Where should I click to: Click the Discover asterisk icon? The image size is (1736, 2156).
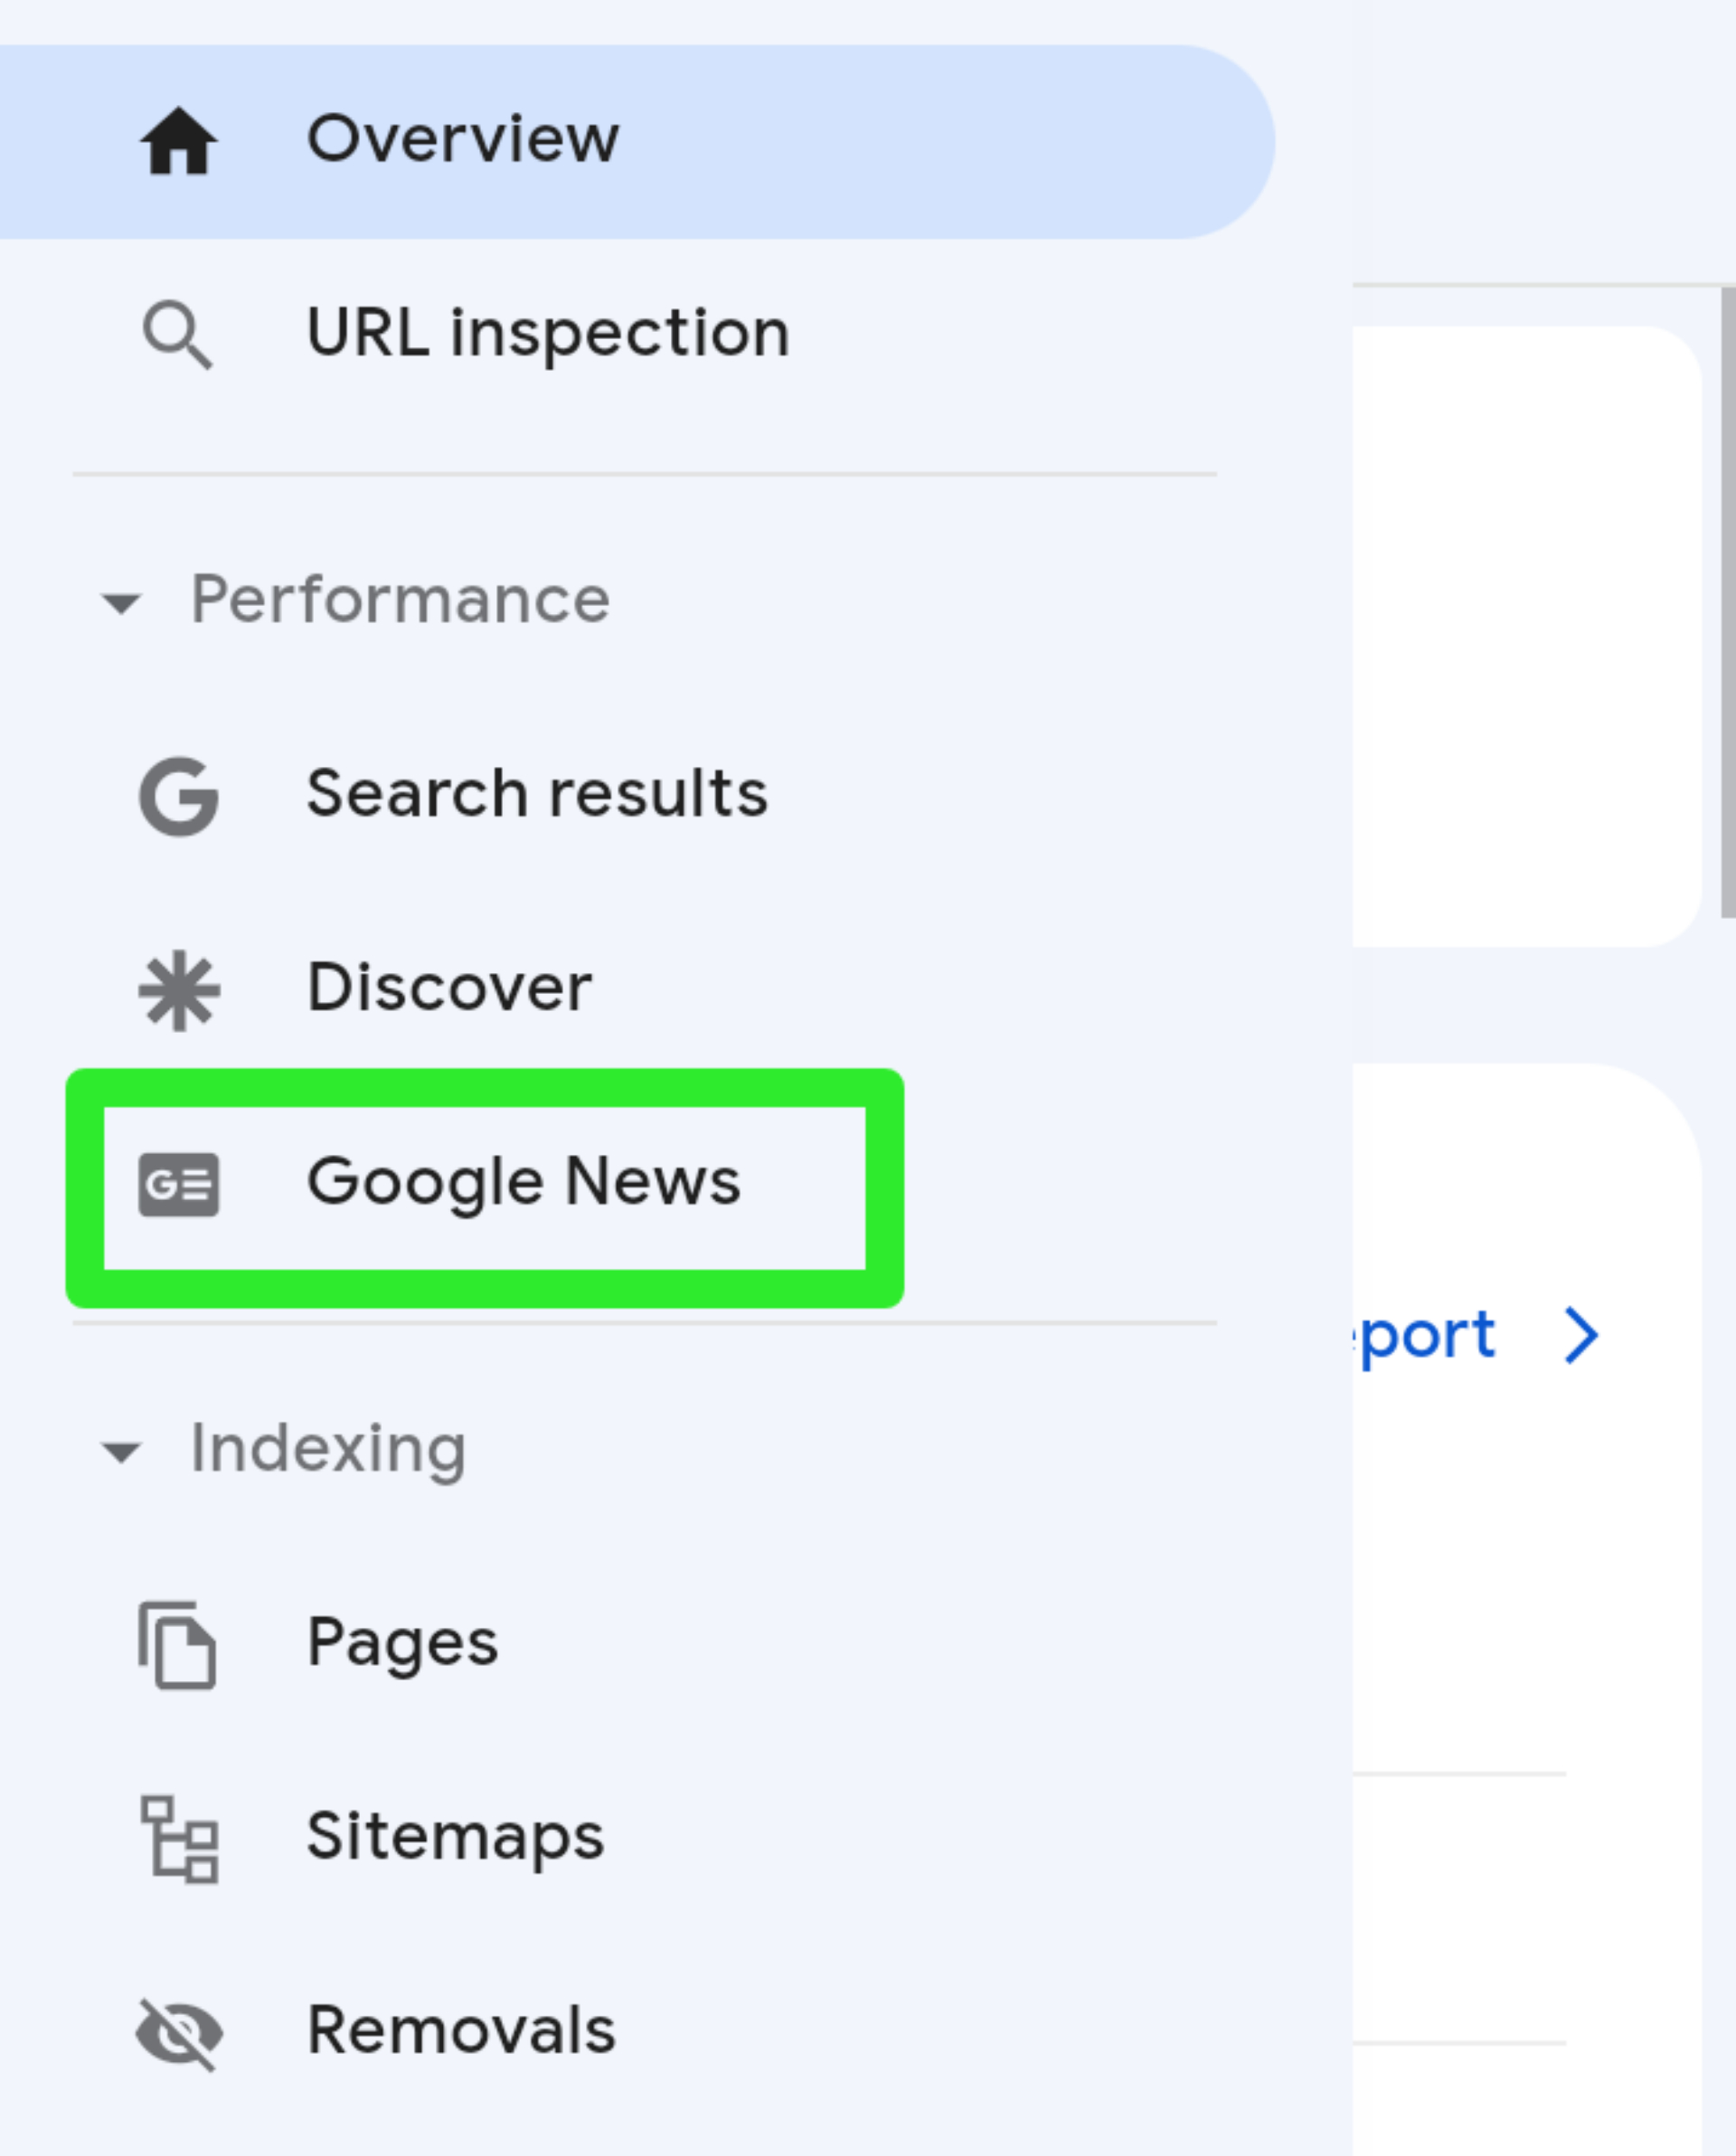click(x=179, y=990)
